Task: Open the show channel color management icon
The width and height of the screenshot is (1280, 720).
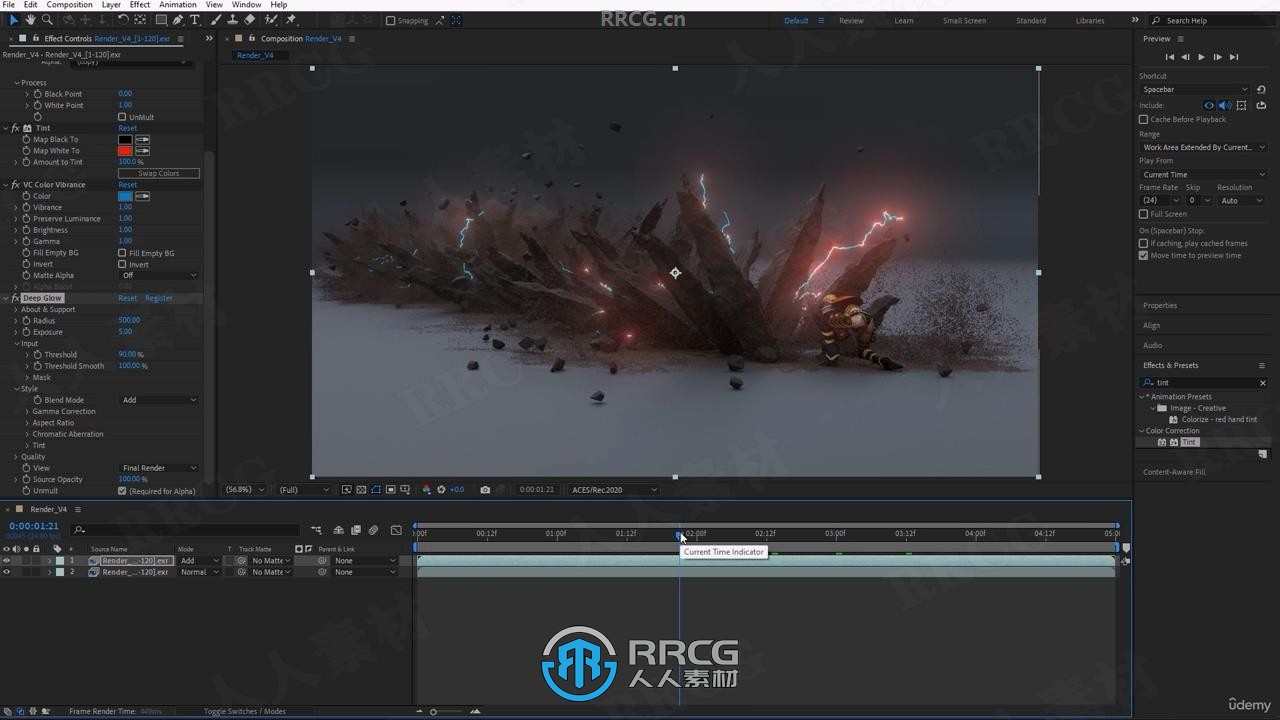Action: pos(426,490)
